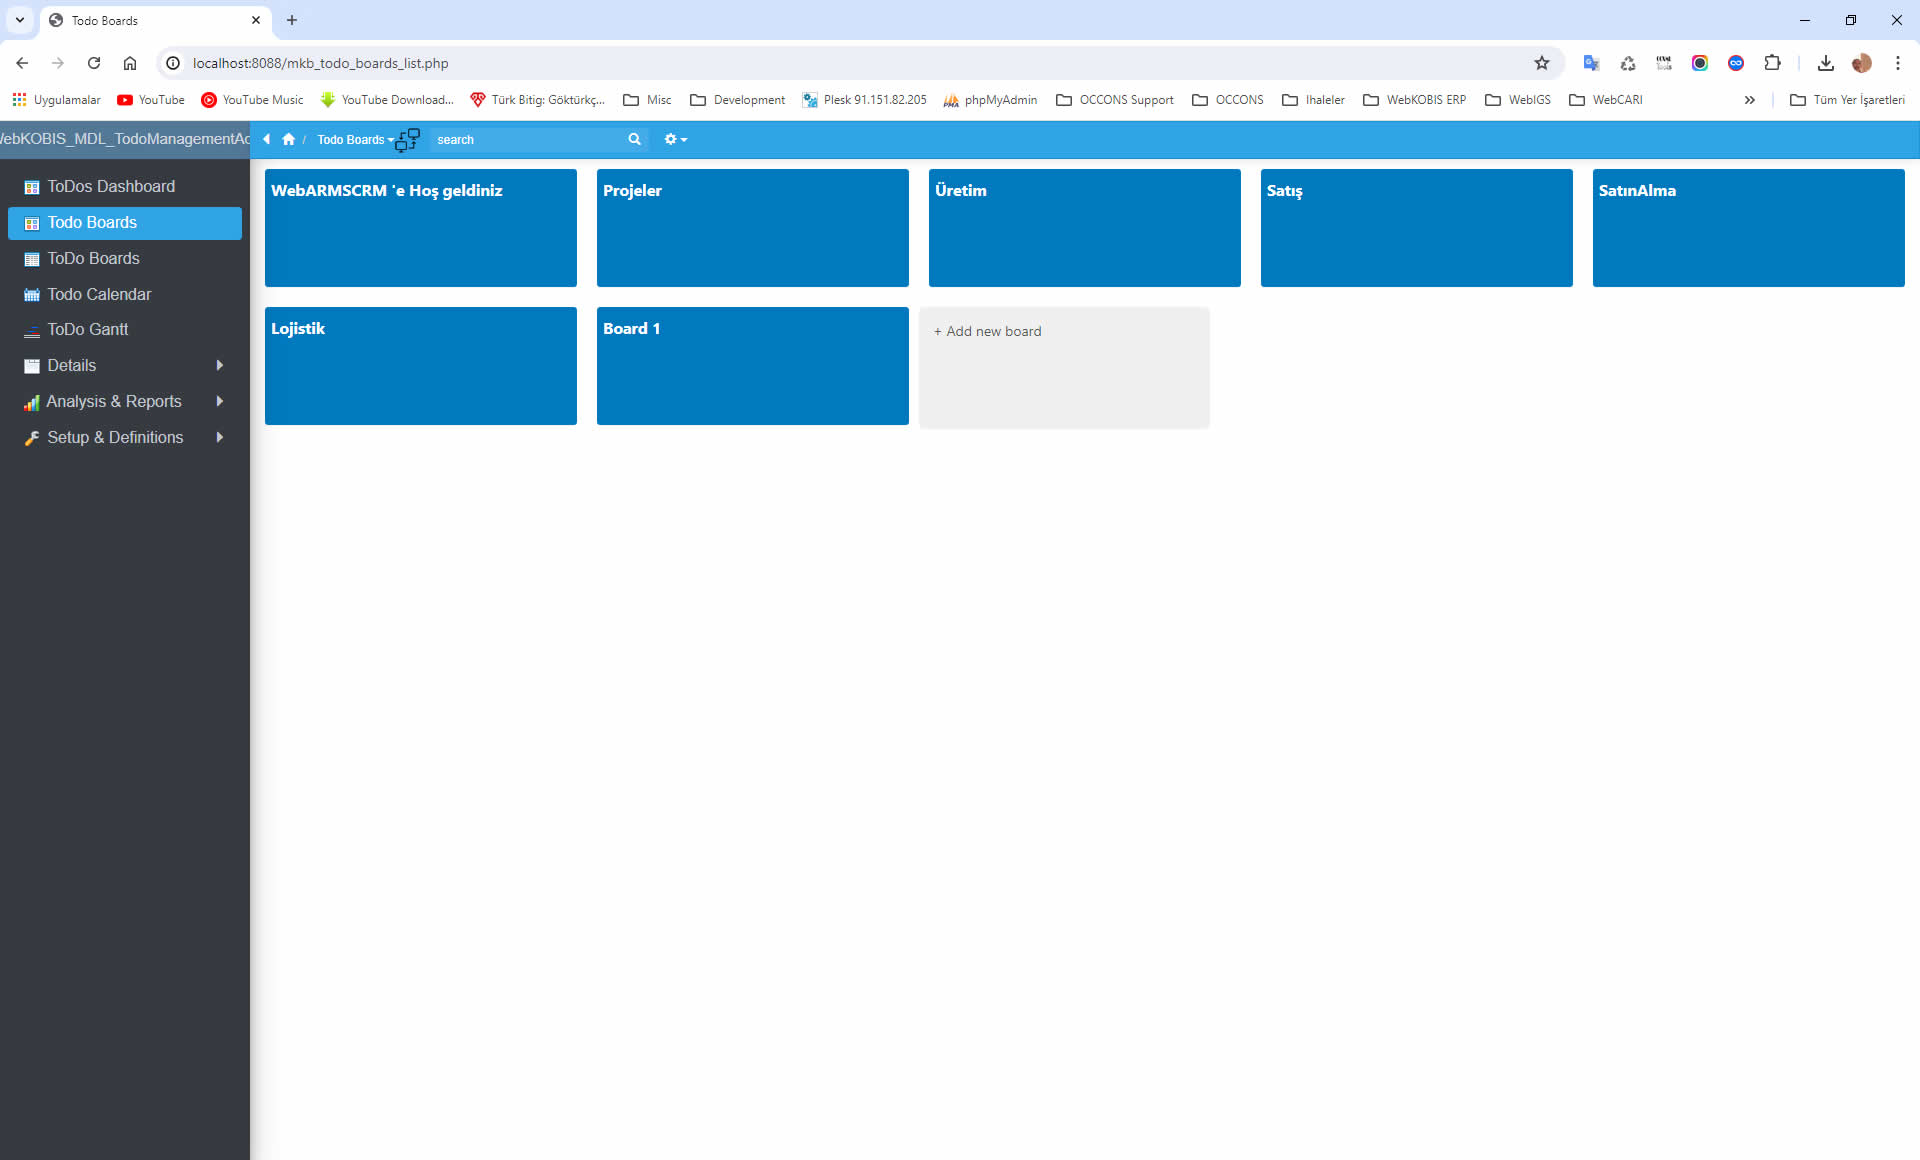1920x1160 pixels.
Task: Open the Board 1 card
Action: click(x=753, y=366)
